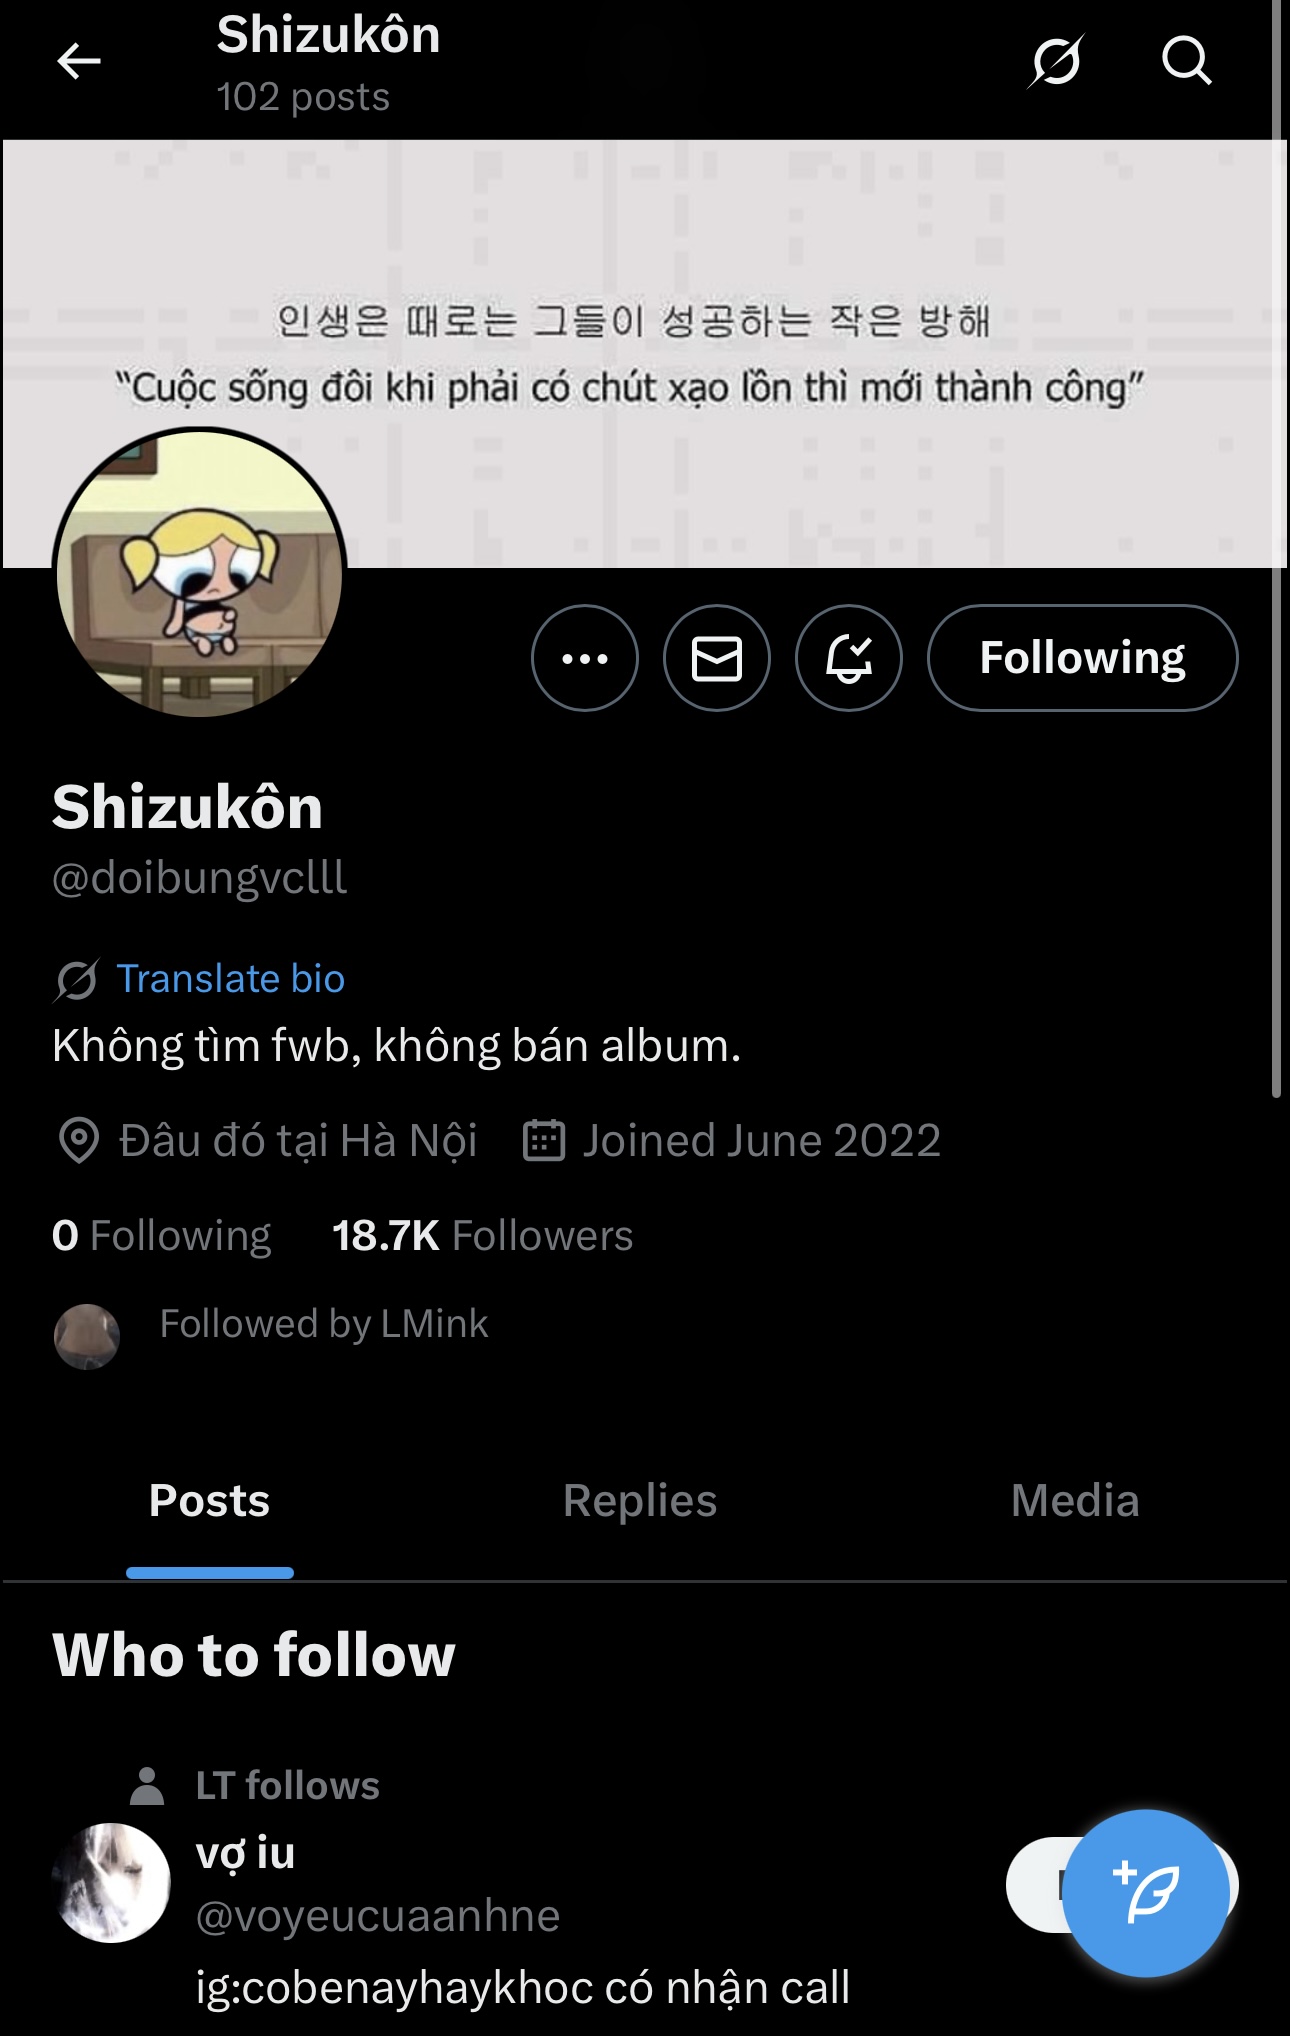Select the Posts tab

click(210, 1501)
